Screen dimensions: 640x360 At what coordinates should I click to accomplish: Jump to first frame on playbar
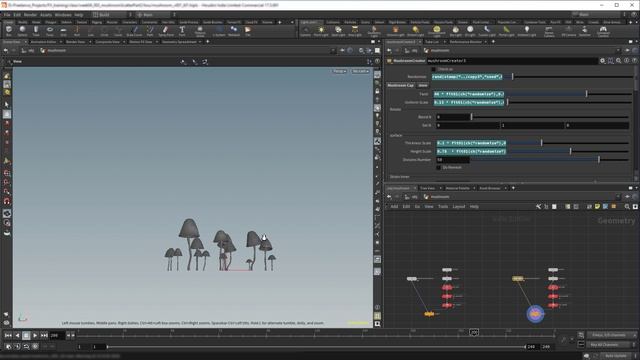[8, 336]
